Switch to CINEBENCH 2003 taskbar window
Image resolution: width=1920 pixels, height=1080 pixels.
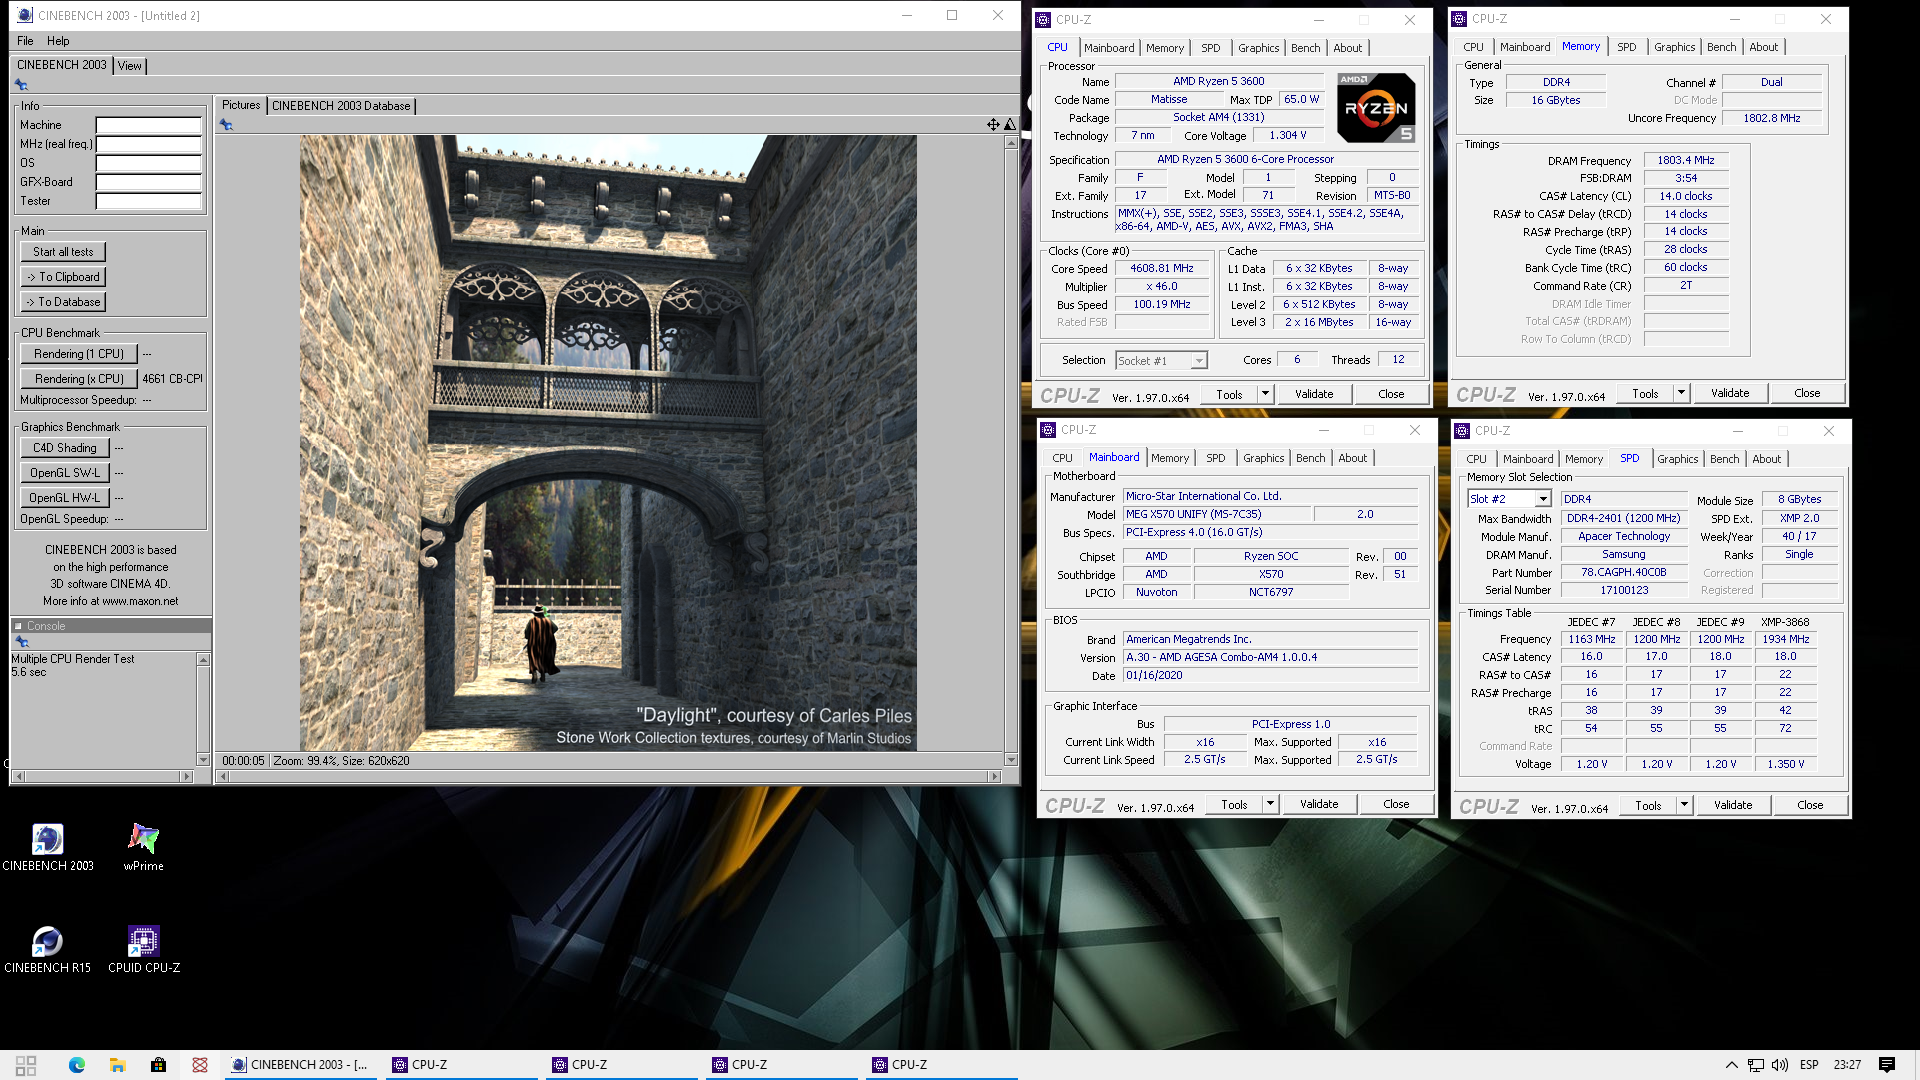point(300,1065)
